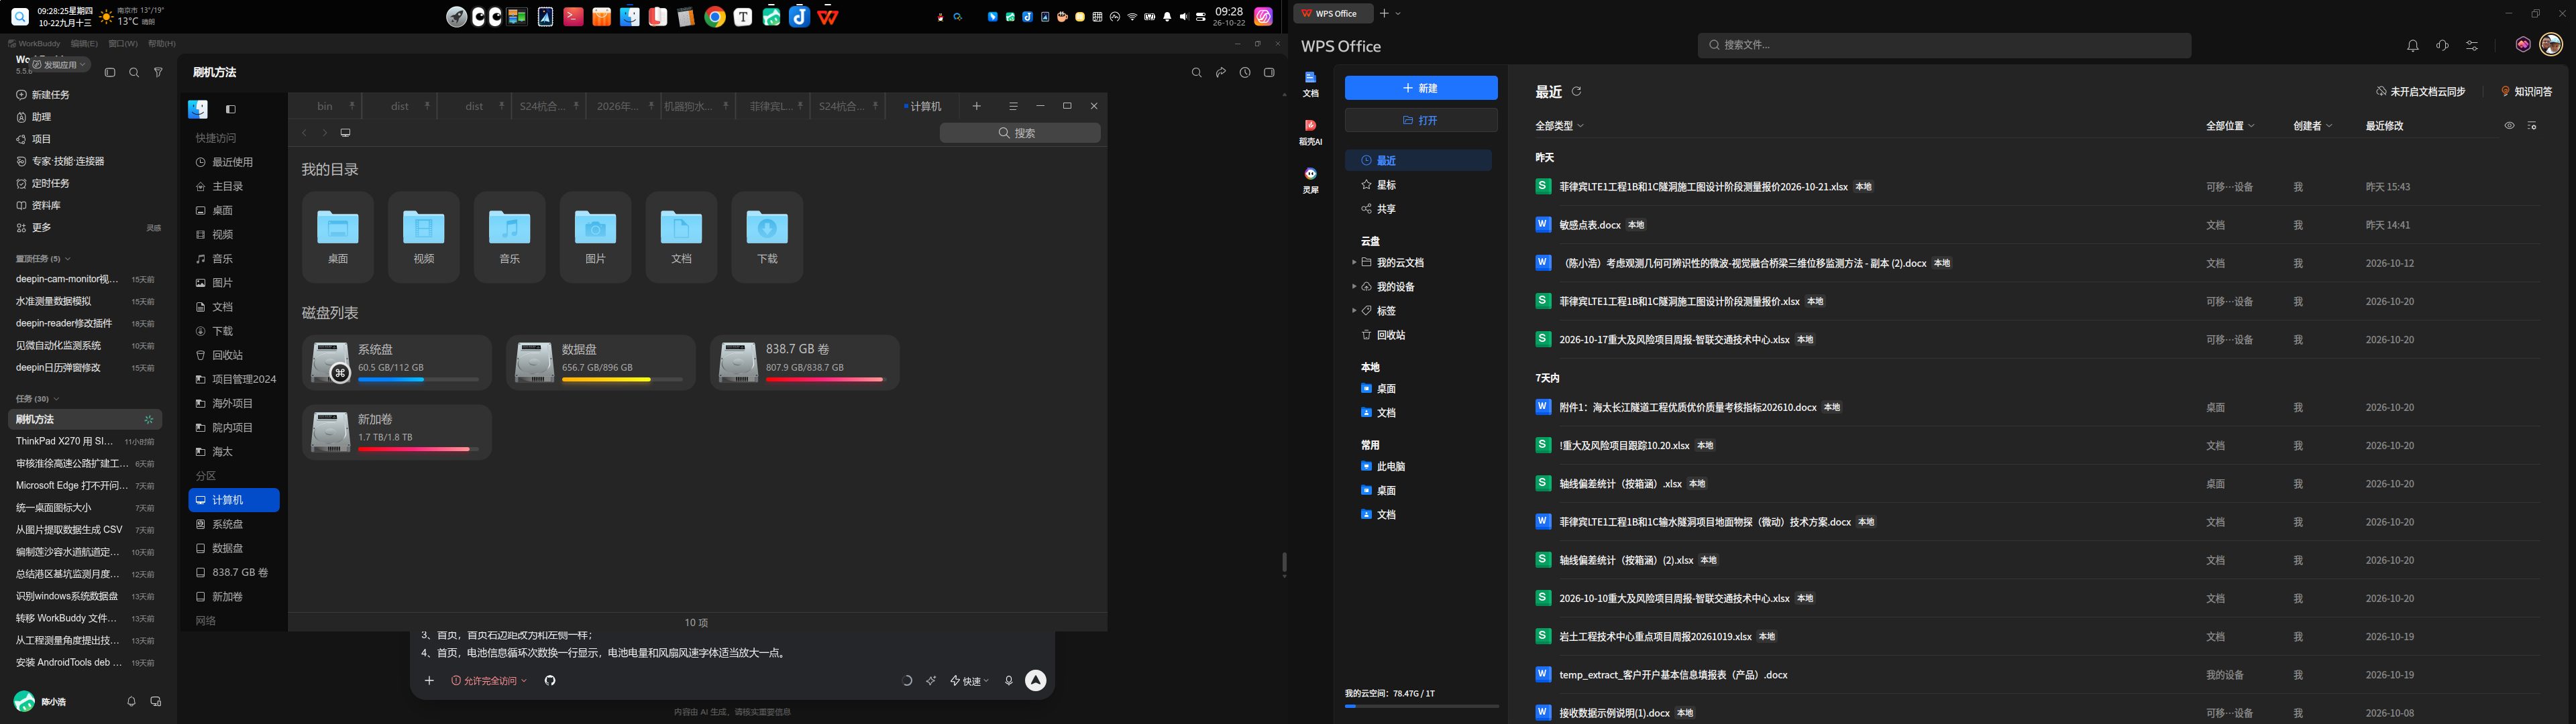Click the filter funnel icon in WorkBuddy sidebar
The image size is (2576, 724).
coord(158,72)
